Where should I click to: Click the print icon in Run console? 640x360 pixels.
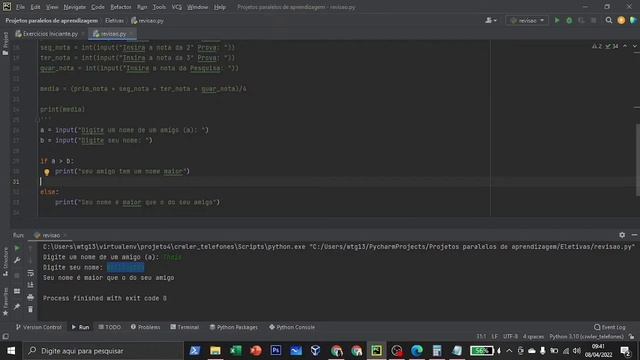tap(31, 298)
